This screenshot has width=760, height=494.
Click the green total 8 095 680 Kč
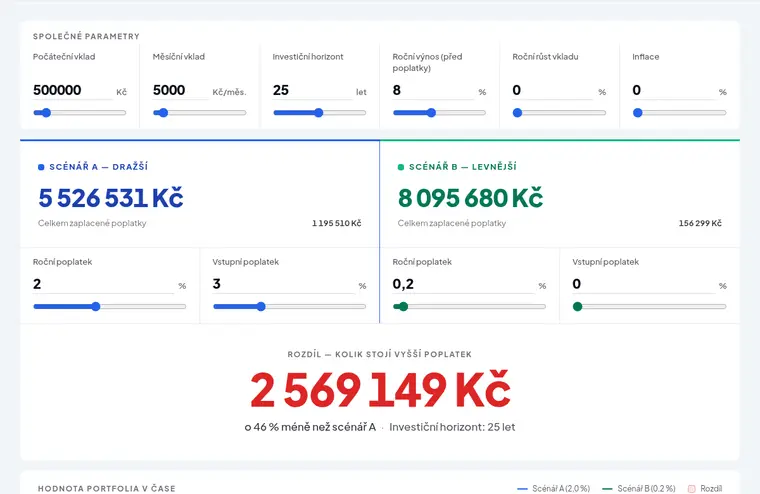point(471,198)
